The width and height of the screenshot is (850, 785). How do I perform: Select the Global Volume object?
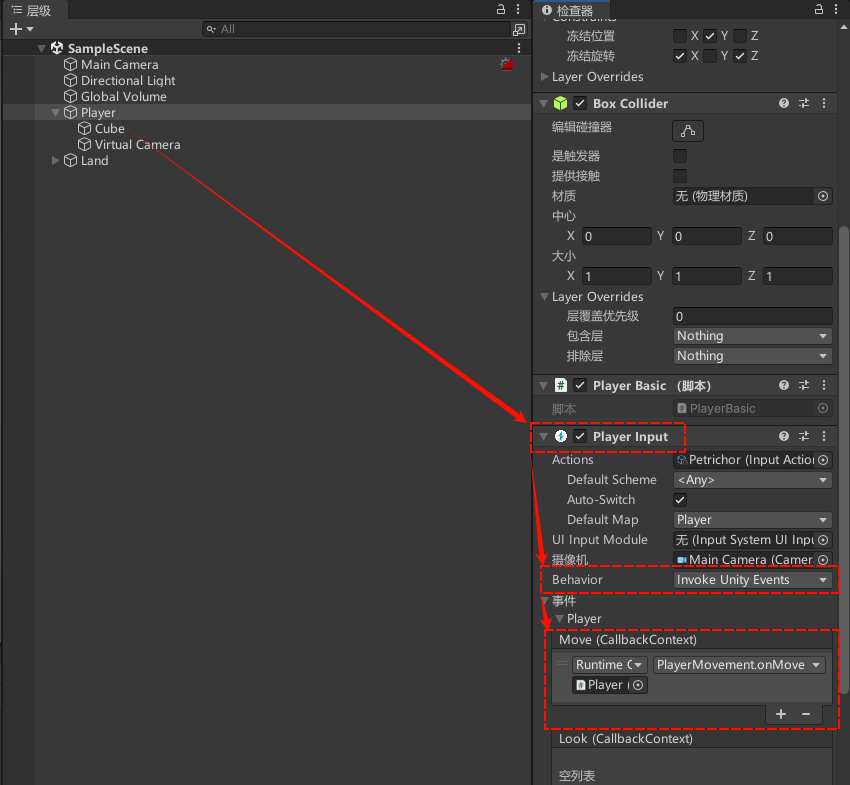(124, 96)
